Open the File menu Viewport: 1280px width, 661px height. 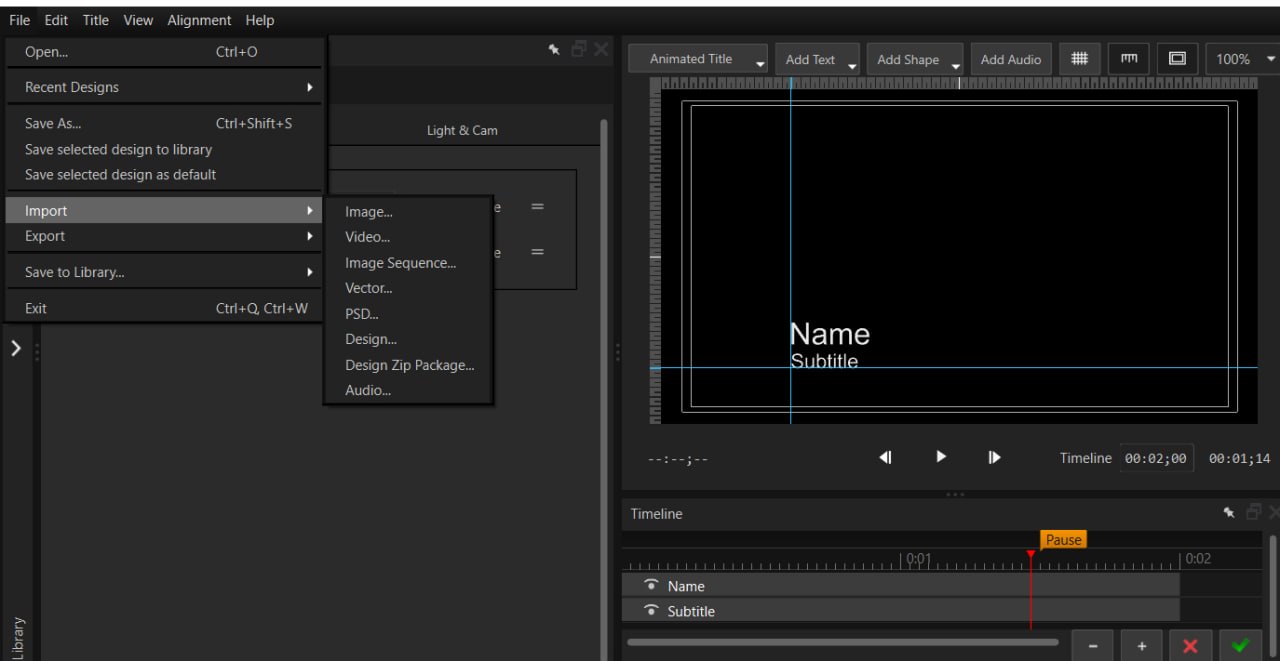point(20,20)
